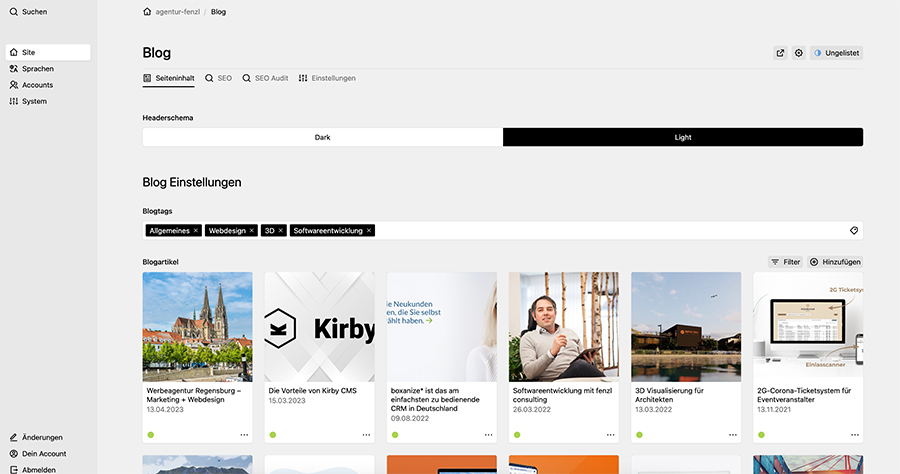Switch to the Seiteninhalt tab

(x=169, y=78)
